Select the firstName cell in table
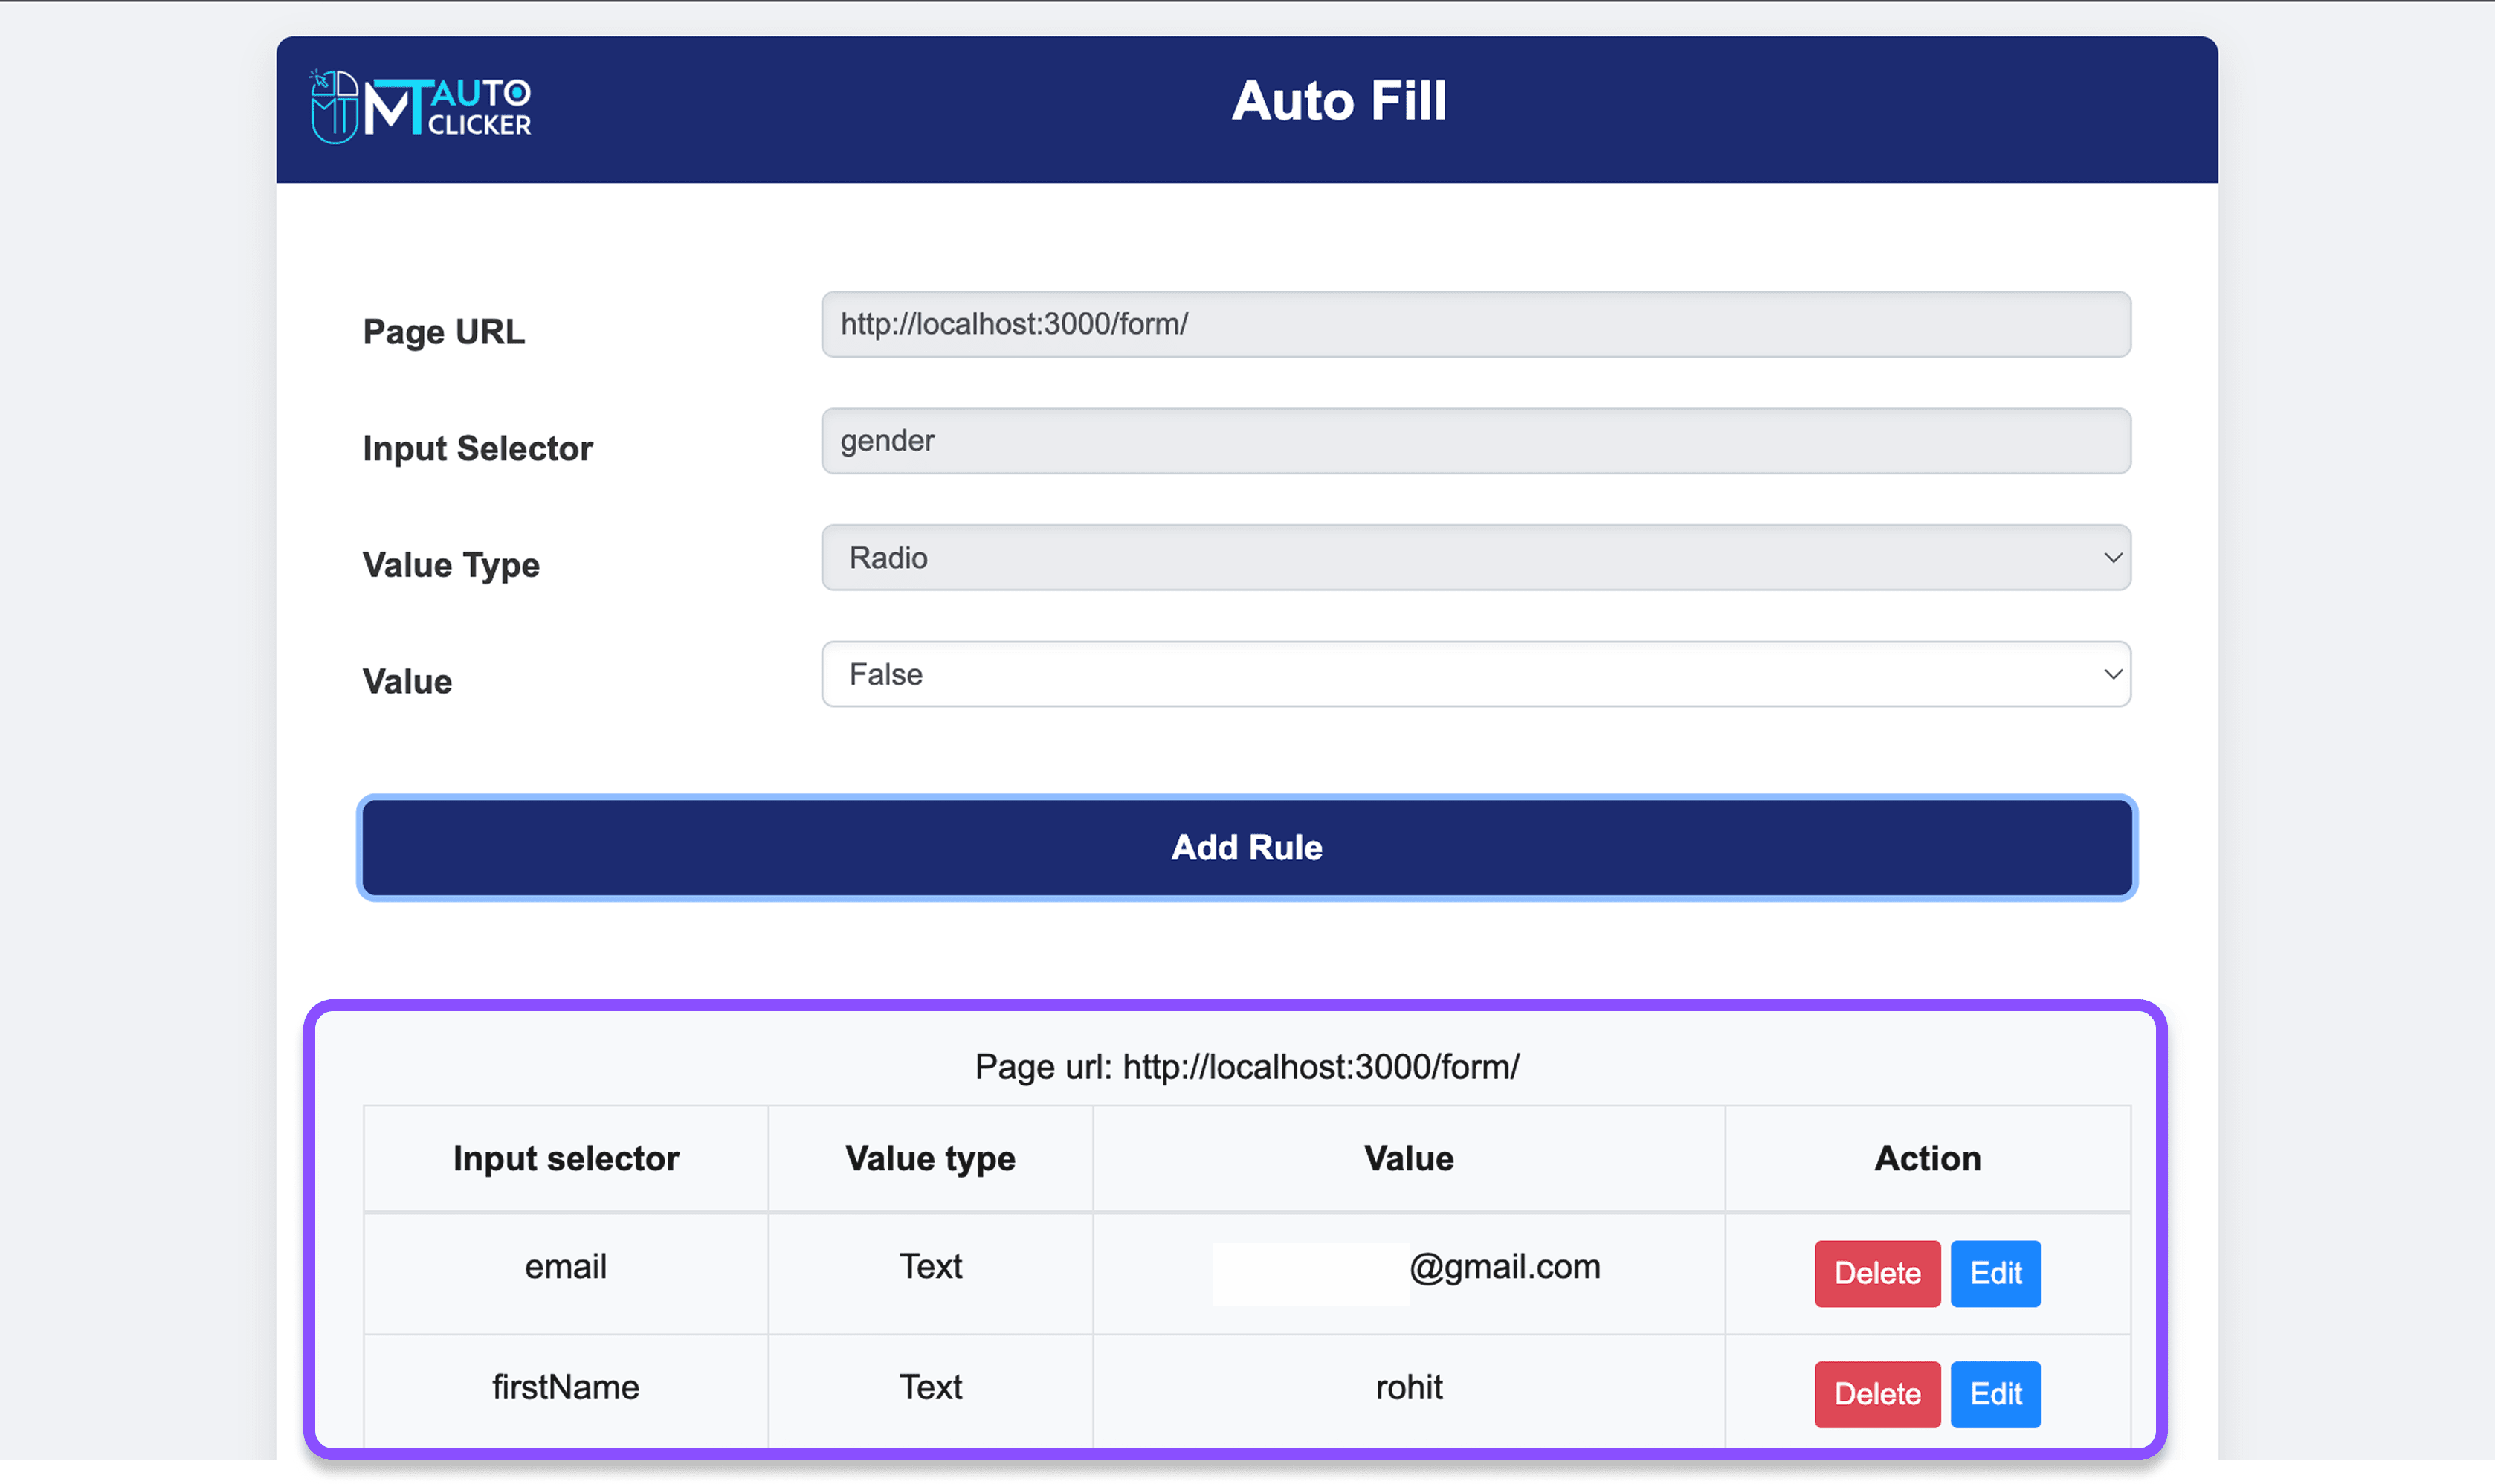The width and height of the screenshot is (2495, 1484). [x=565, y=1388]
